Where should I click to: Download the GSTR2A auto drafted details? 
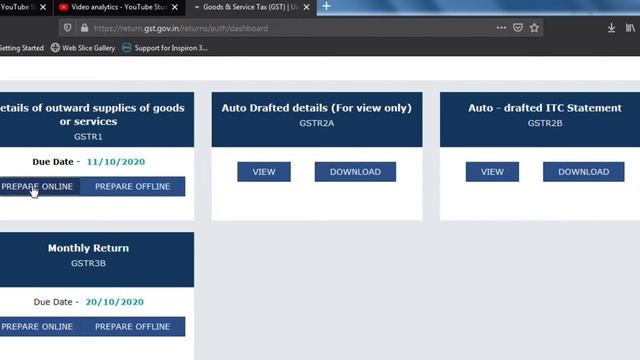(355, 172)
